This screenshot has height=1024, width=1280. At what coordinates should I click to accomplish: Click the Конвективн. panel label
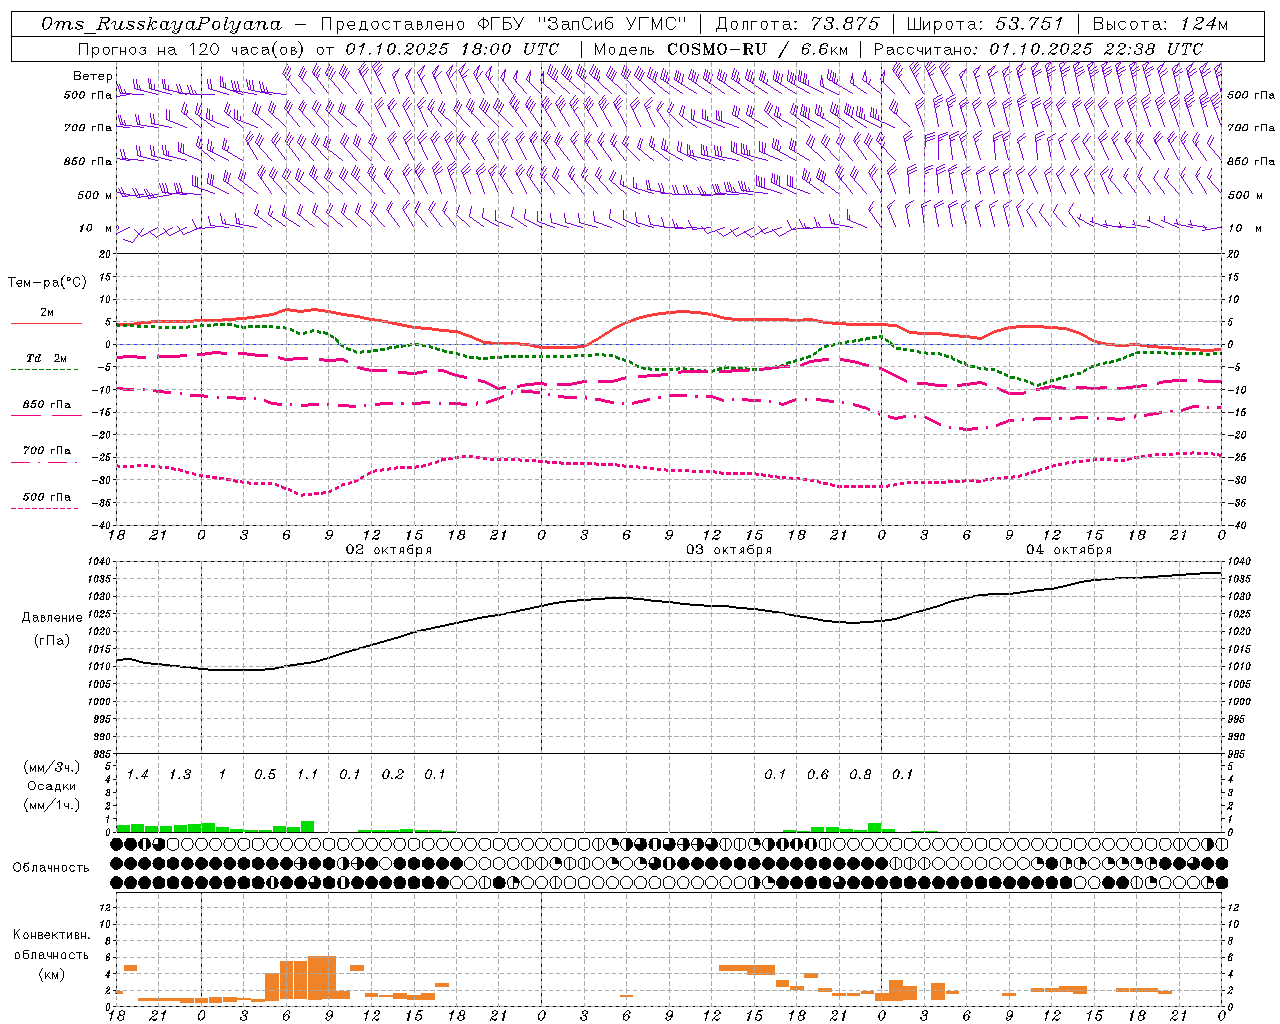(51, 934)
